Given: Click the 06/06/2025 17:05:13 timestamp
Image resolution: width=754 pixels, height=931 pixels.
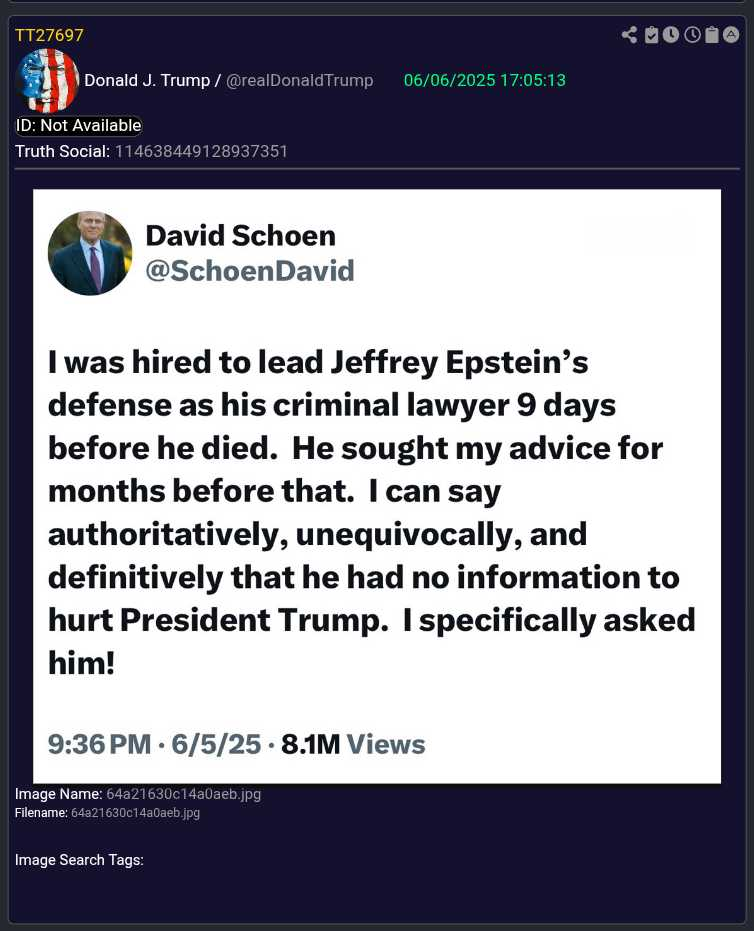Looking at the screenshot, I should [x=484, y=80].
